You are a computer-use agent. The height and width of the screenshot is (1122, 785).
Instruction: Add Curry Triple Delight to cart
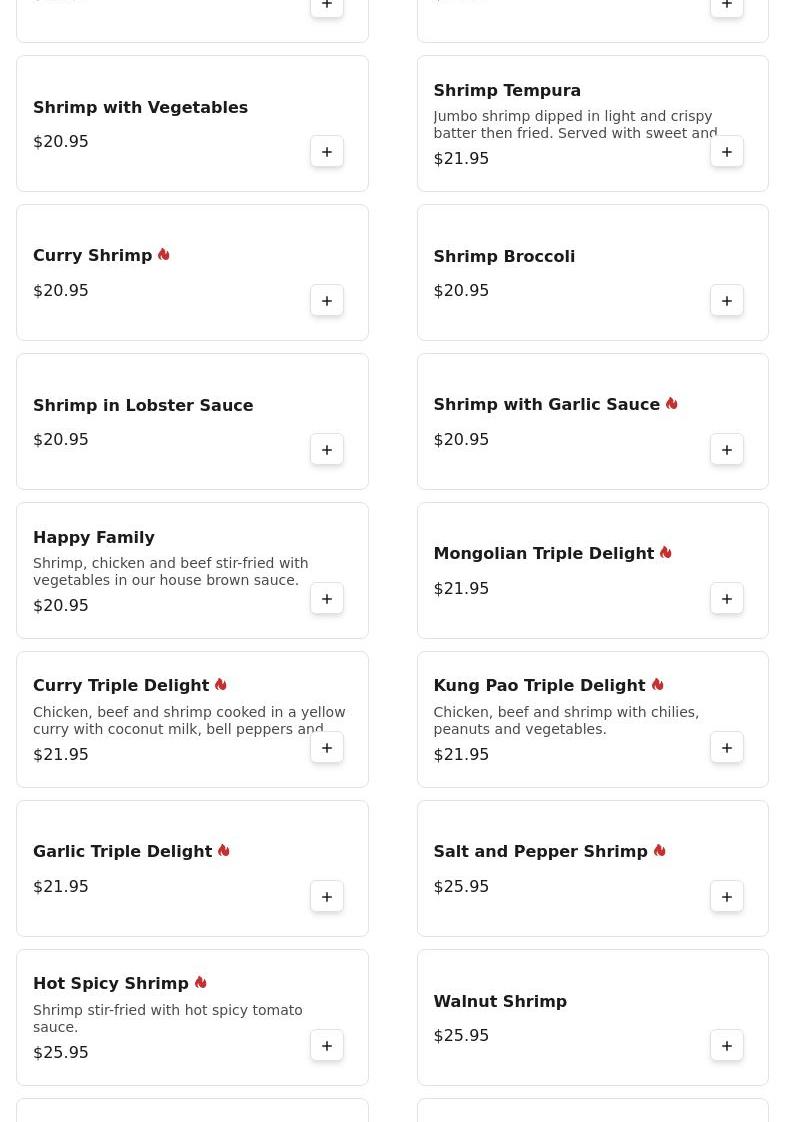coord(327,748)
